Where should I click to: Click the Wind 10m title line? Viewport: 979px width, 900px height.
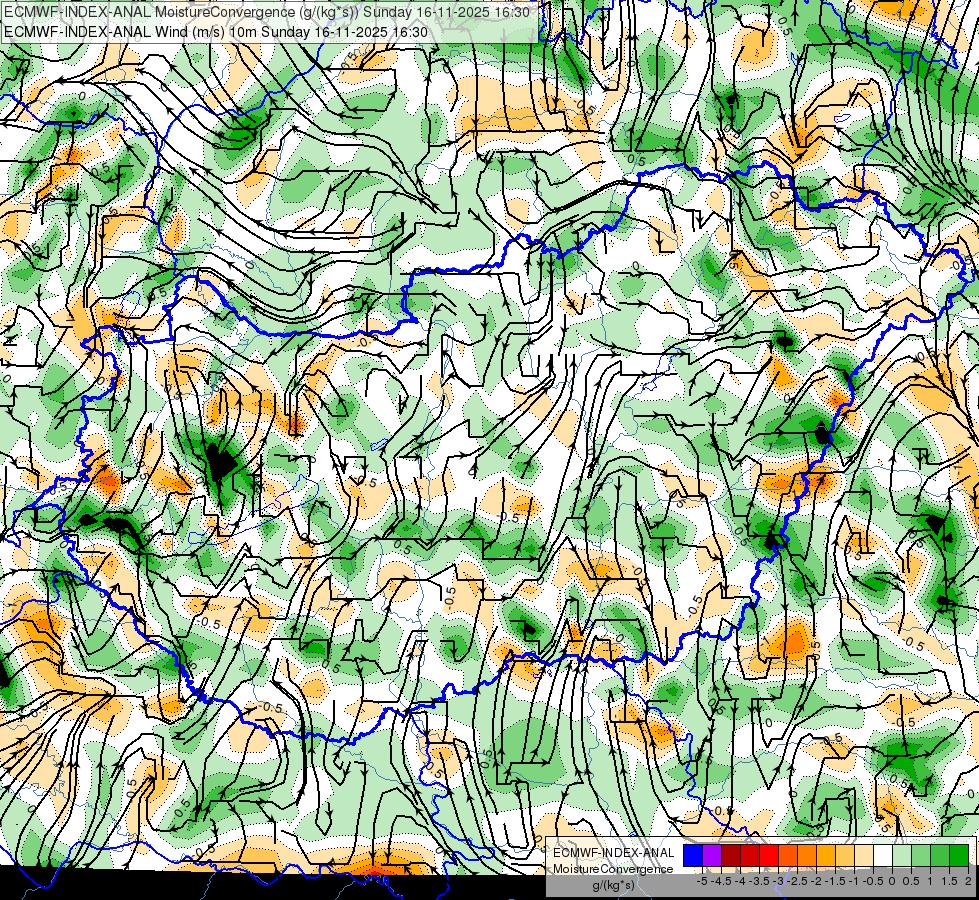tap(216, 31)
